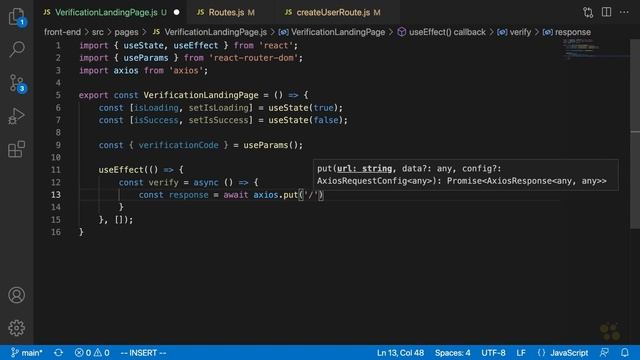Click the 'axios' import string on line 3
640x360 pixels.
[186, 71]
